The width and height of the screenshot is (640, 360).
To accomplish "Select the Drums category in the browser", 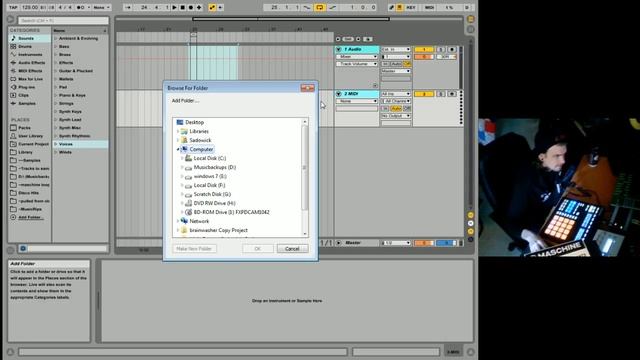I will [x=25, y=47].
